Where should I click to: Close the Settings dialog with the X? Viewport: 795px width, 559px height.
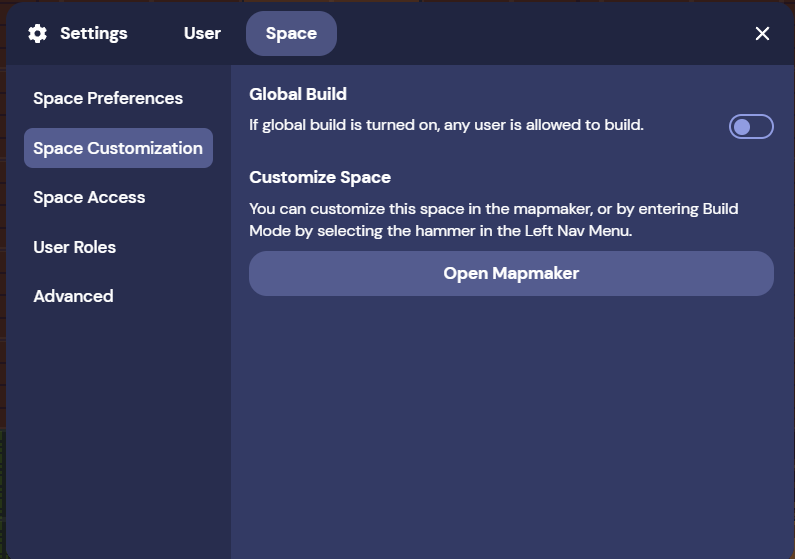click(x=762, y=33)
